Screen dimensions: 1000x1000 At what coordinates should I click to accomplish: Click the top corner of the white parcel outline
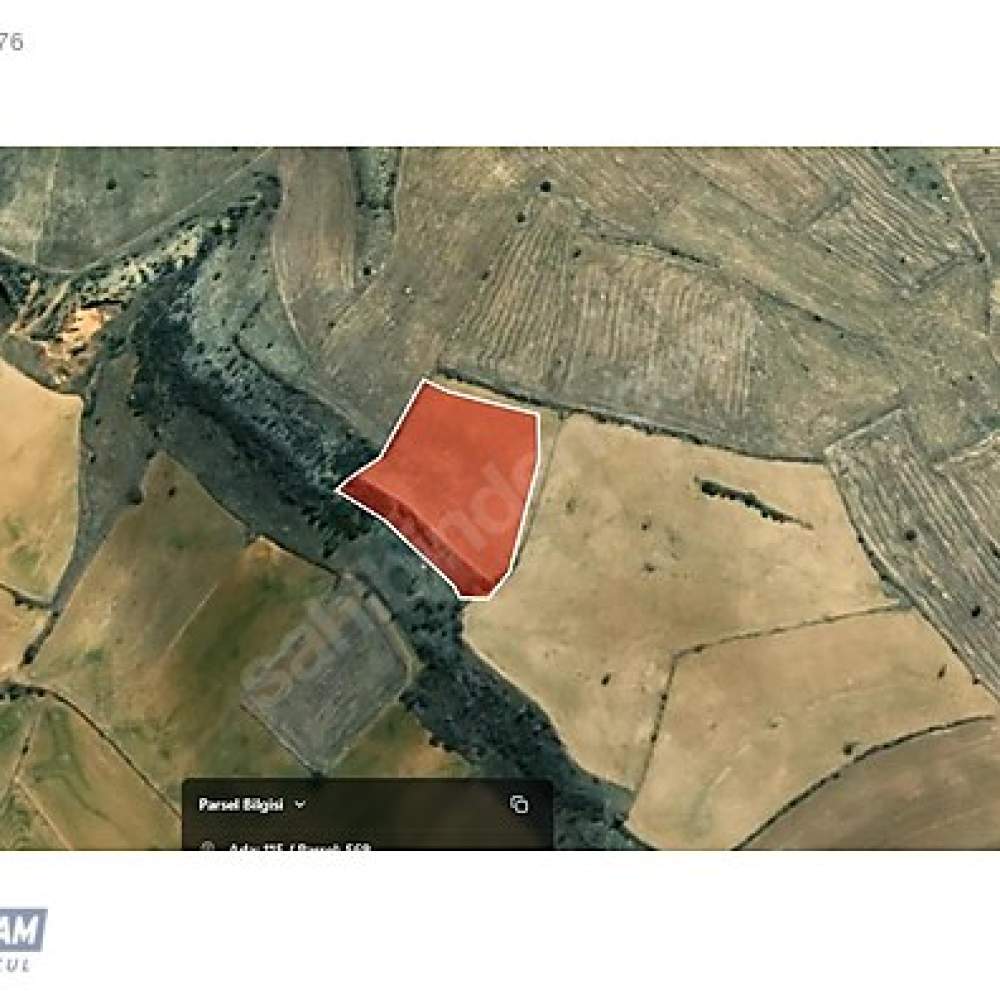coord(424,381)
